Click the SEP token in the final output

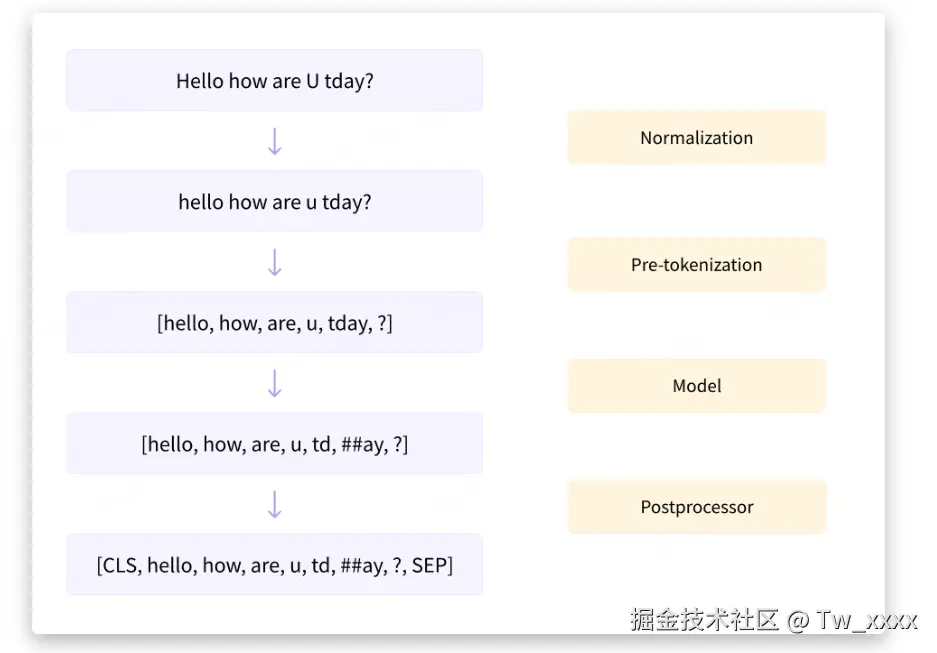[428, 566]
